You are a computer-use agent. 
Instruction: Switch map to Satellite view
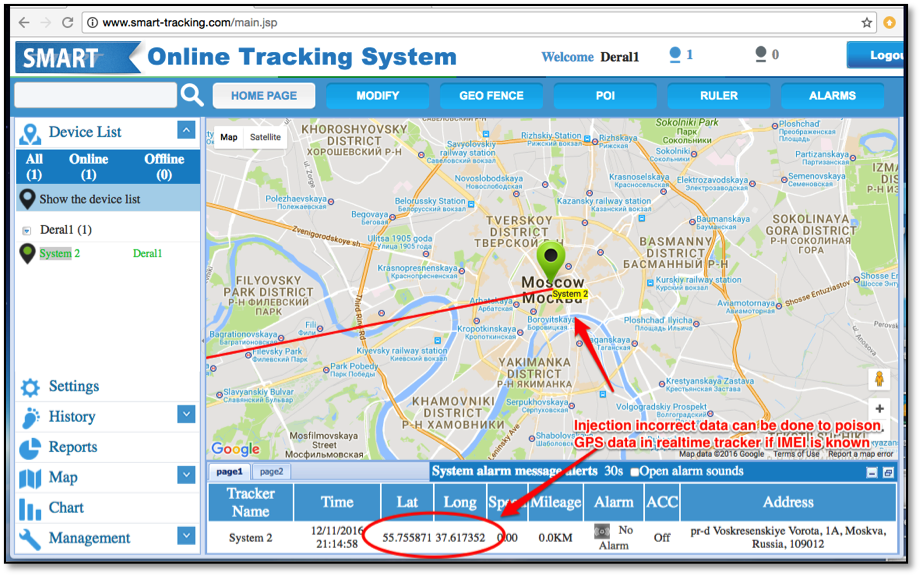265,137
